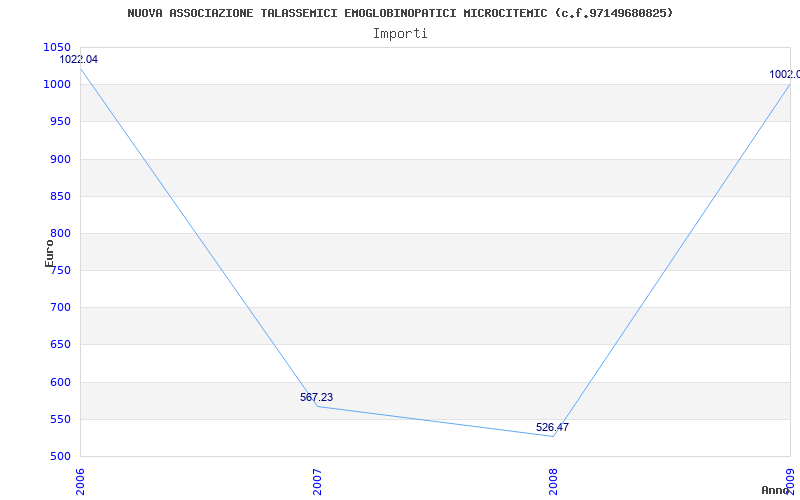Click the 1050 y-axis tick

click(57, 47)
